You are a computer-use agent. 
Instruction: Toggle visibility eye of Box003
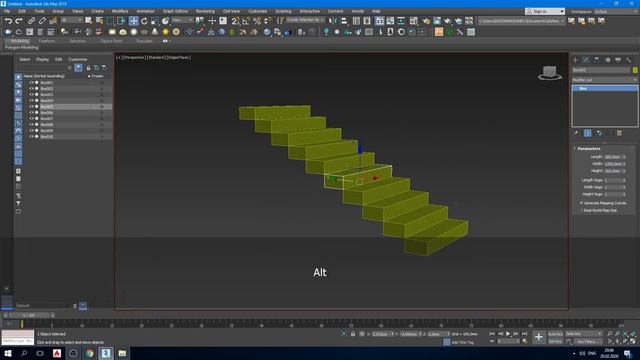31,94
